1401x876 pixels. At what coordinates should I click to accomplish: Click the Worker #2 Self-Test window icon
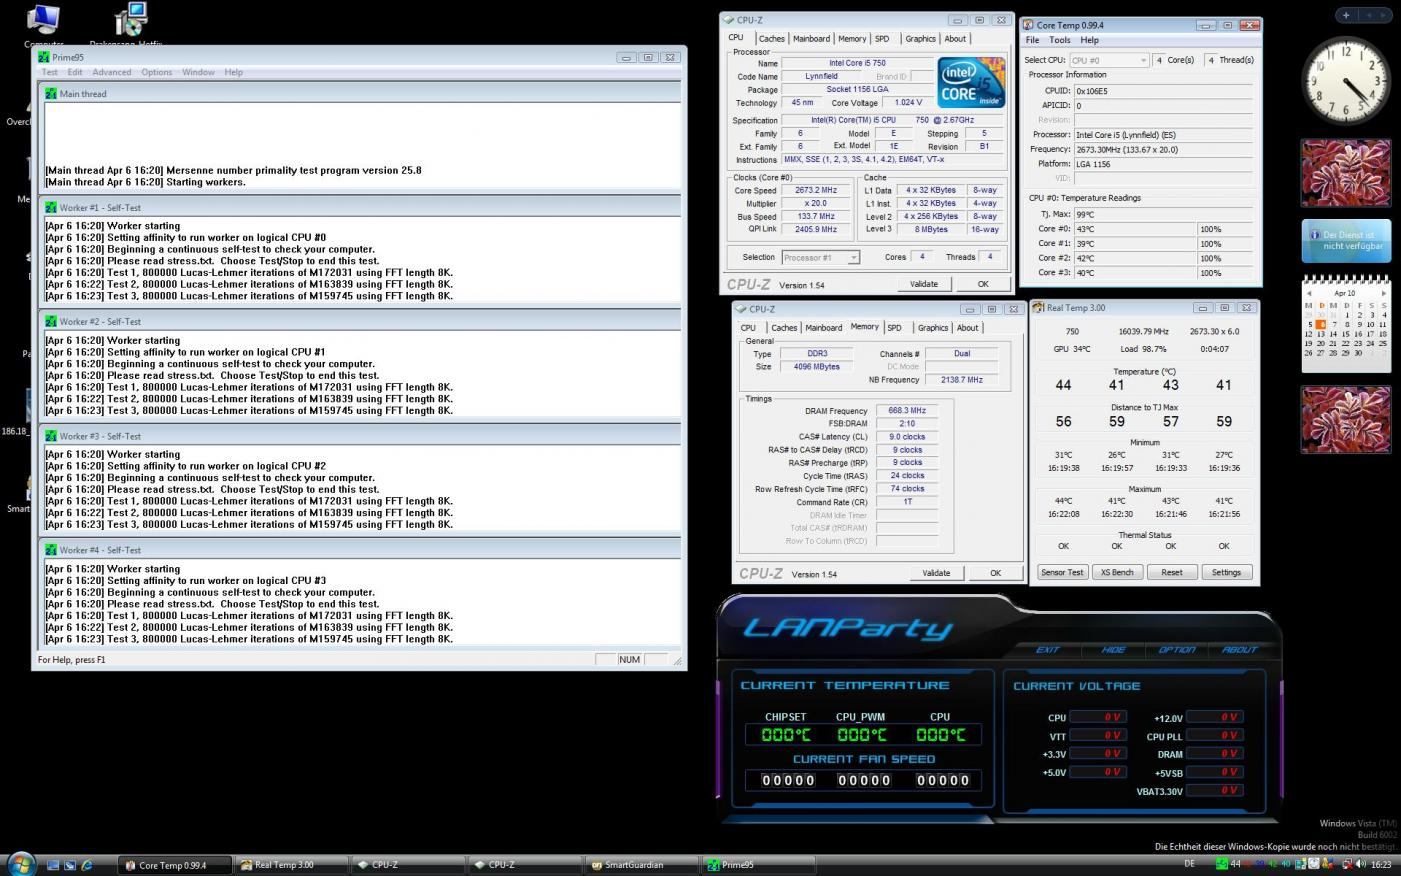pos(51,321)
